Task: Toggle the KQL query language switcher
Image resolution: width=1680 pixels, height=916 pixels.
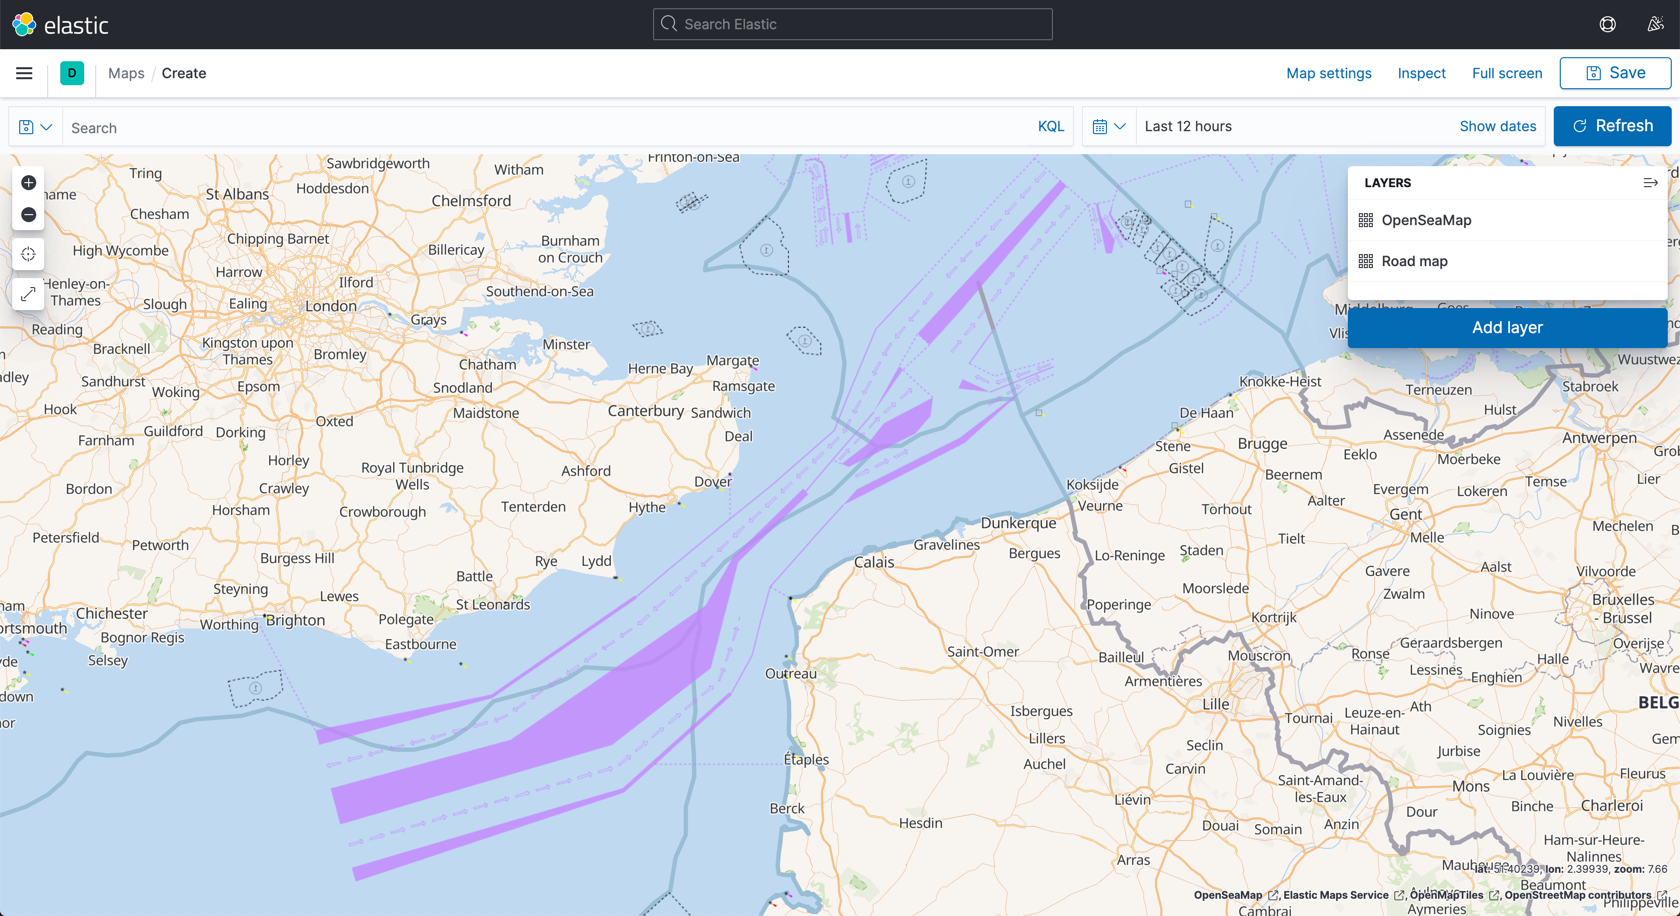Action: click(1050, 127)
